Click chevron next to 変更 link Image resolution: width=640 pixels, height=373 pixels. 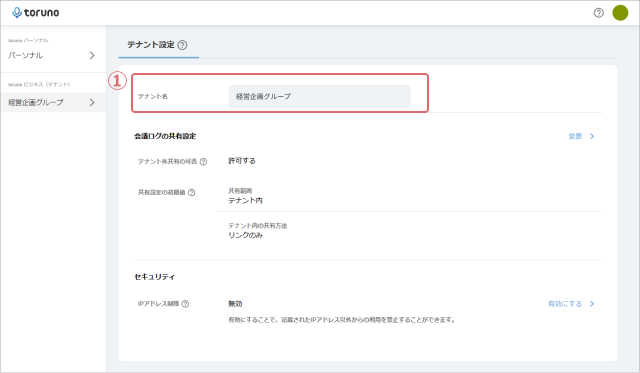[592, 136]
